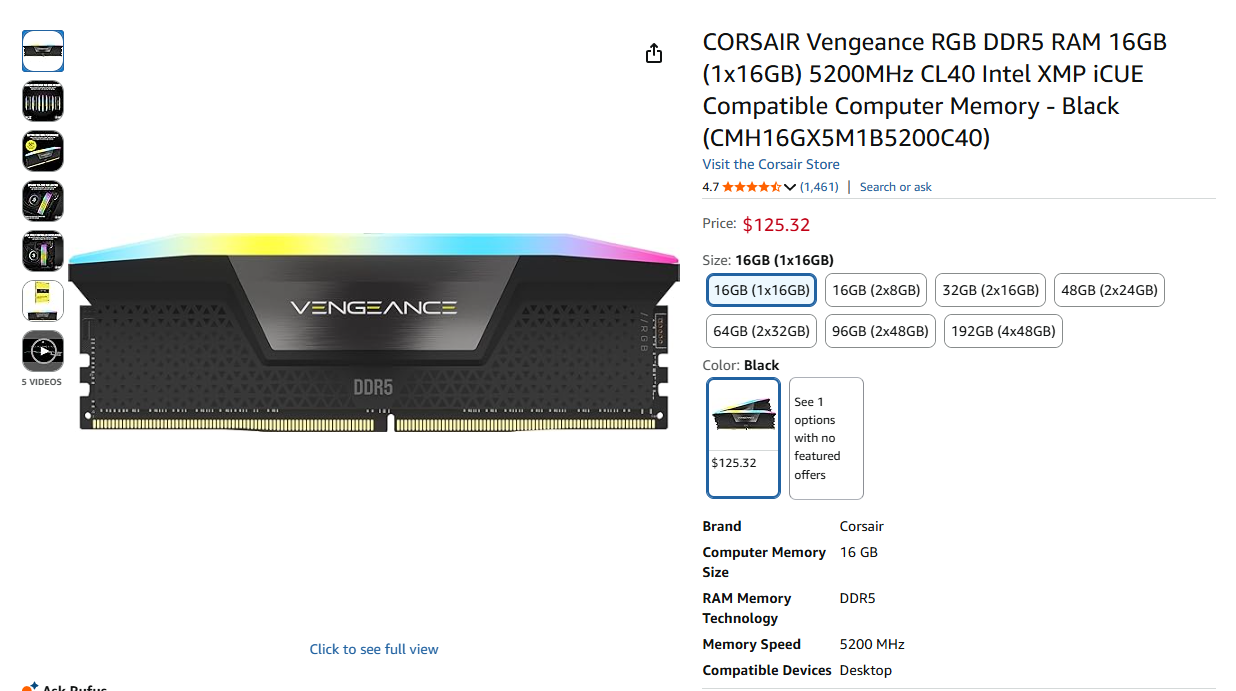Click the share icon above the product title

[x=654, y=52]
